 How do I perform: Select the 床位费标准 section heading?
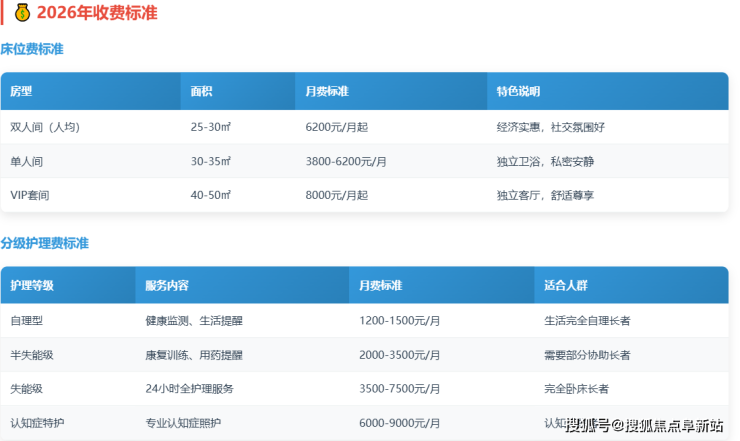click(x=32, y=49)
